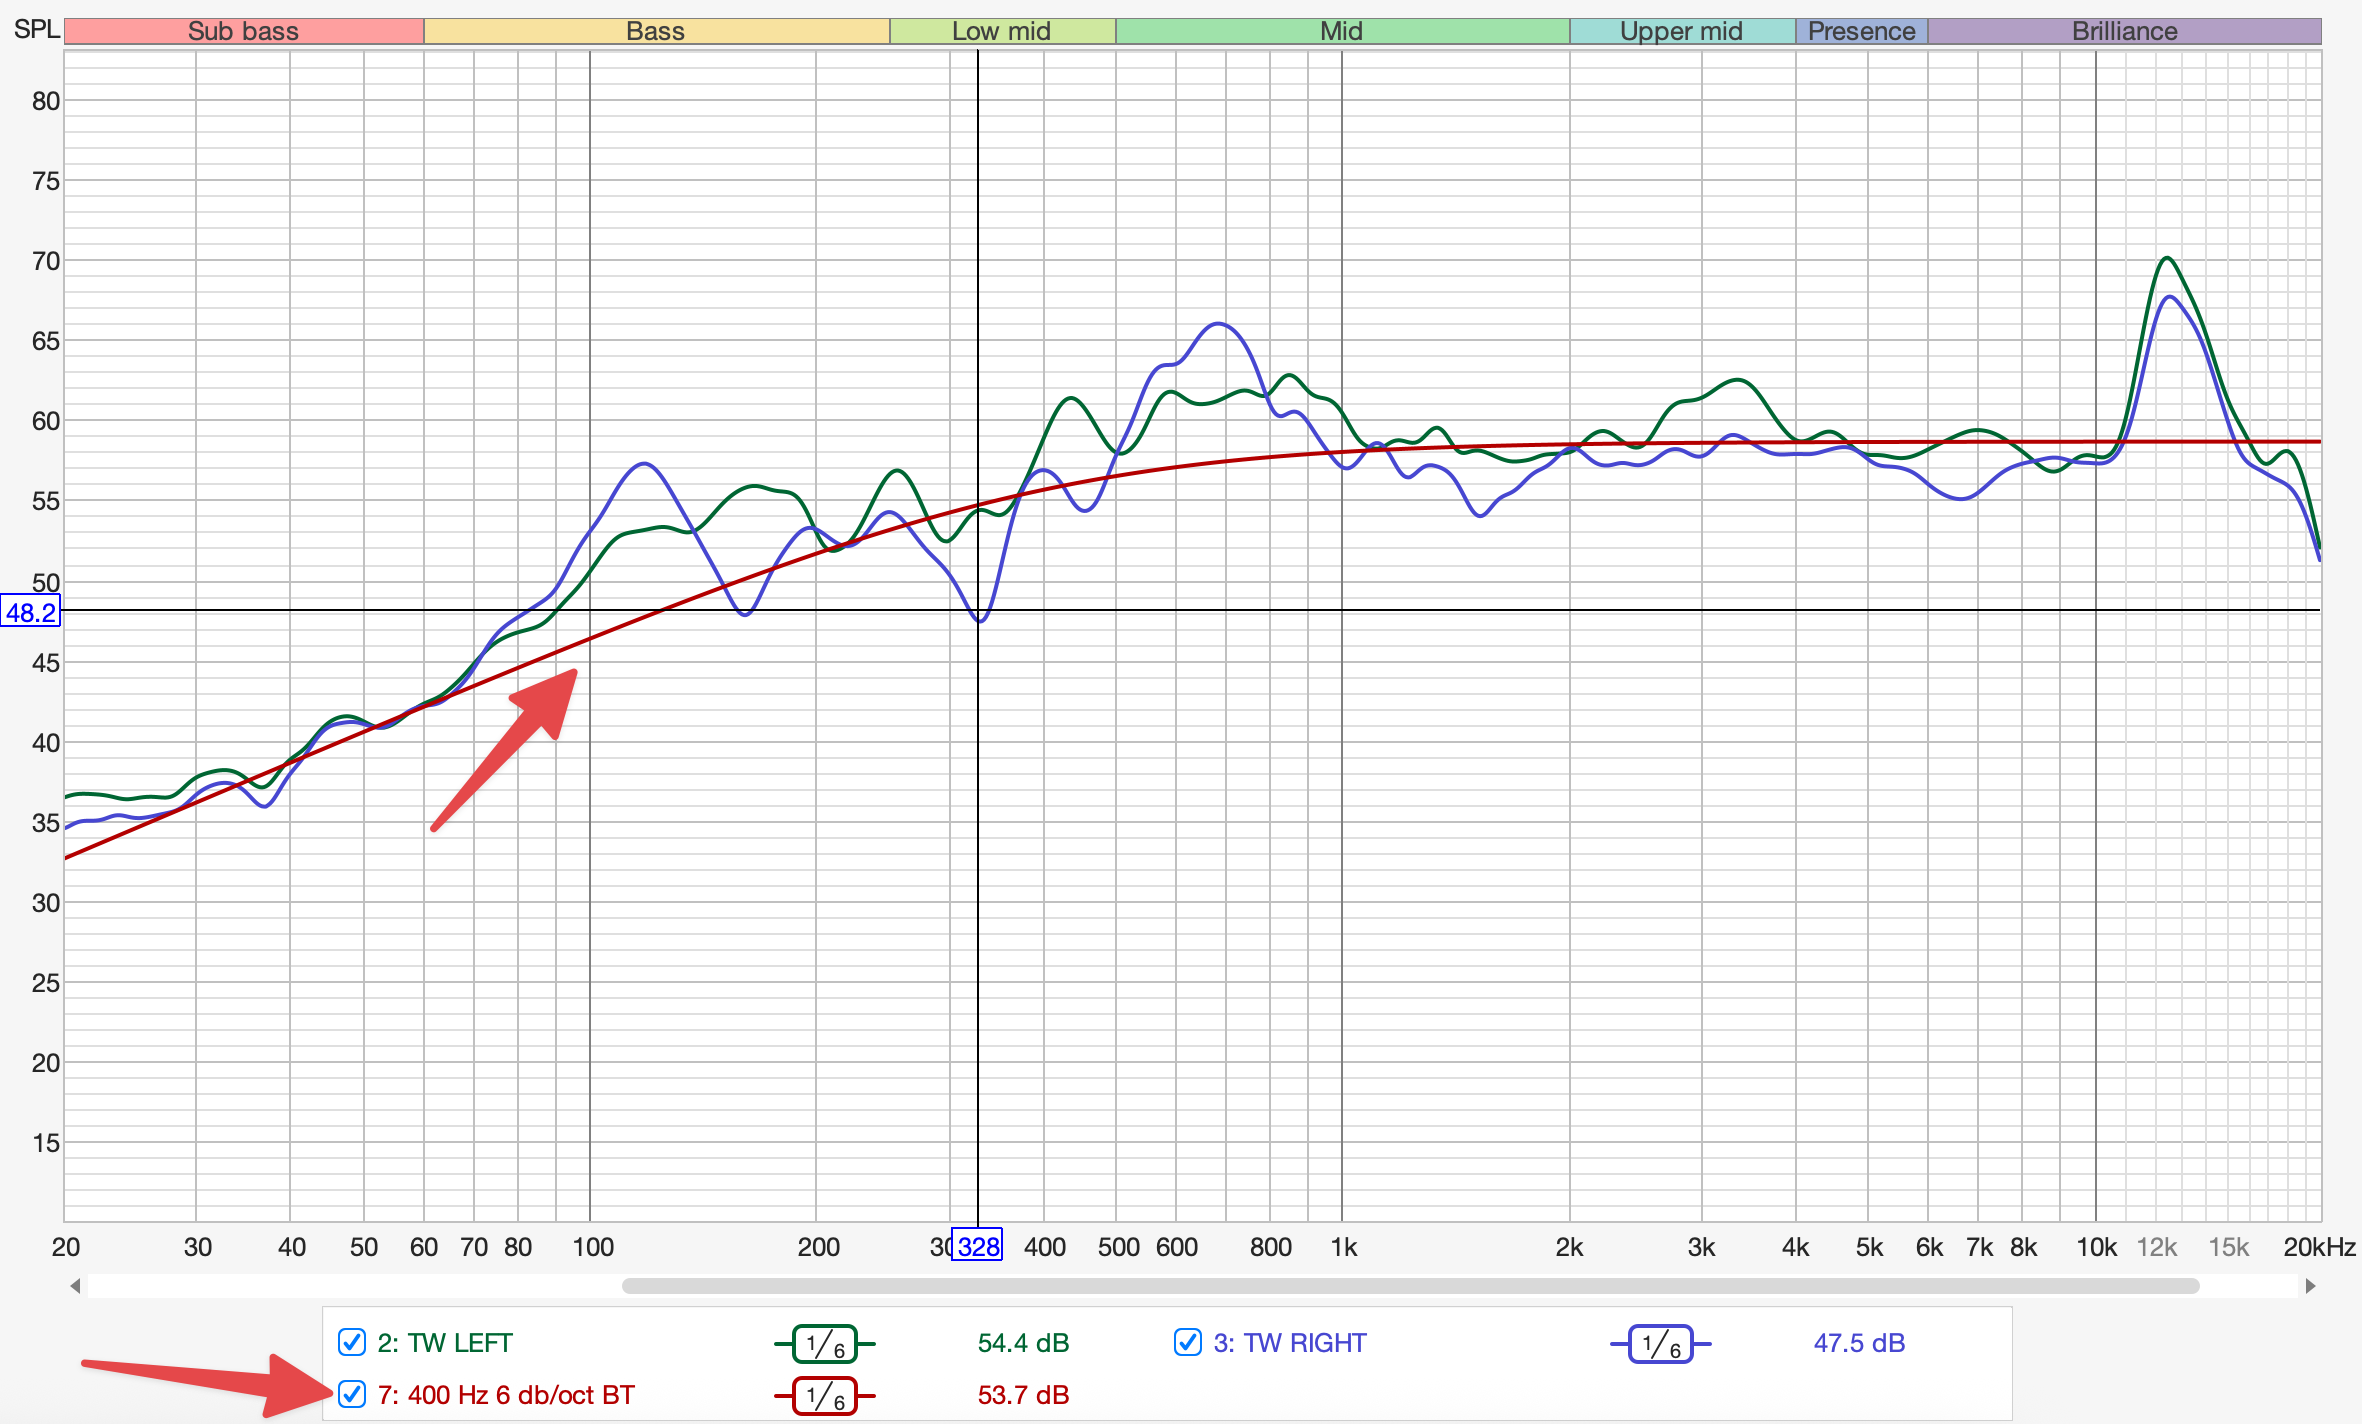The height and width of the screenshot is (1424, 2362).
Task: Click the '2: TW LEFT' trace name
Action: [x=445, y=1343]
